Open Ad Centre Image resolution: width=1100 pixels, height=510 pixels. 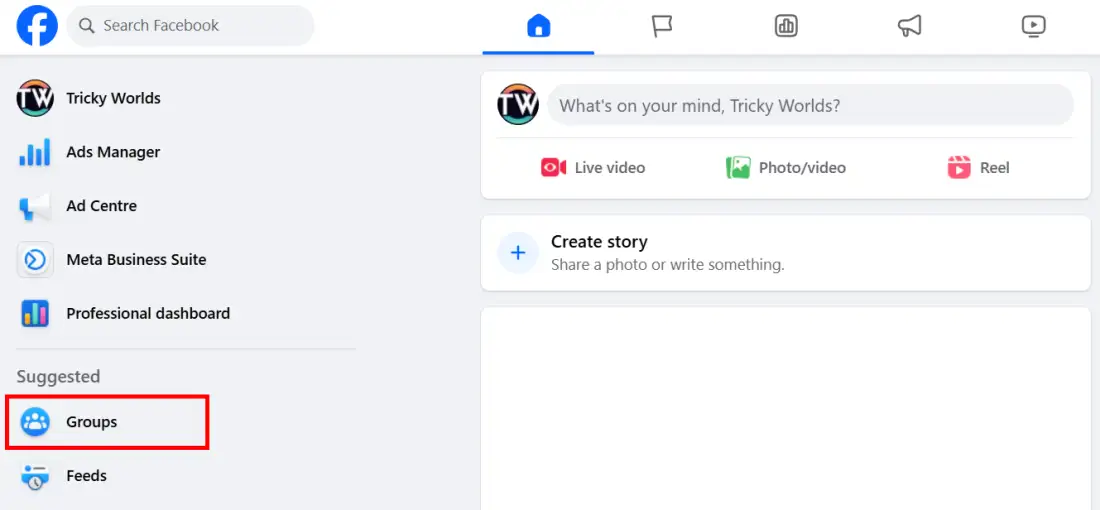(102, 206)
